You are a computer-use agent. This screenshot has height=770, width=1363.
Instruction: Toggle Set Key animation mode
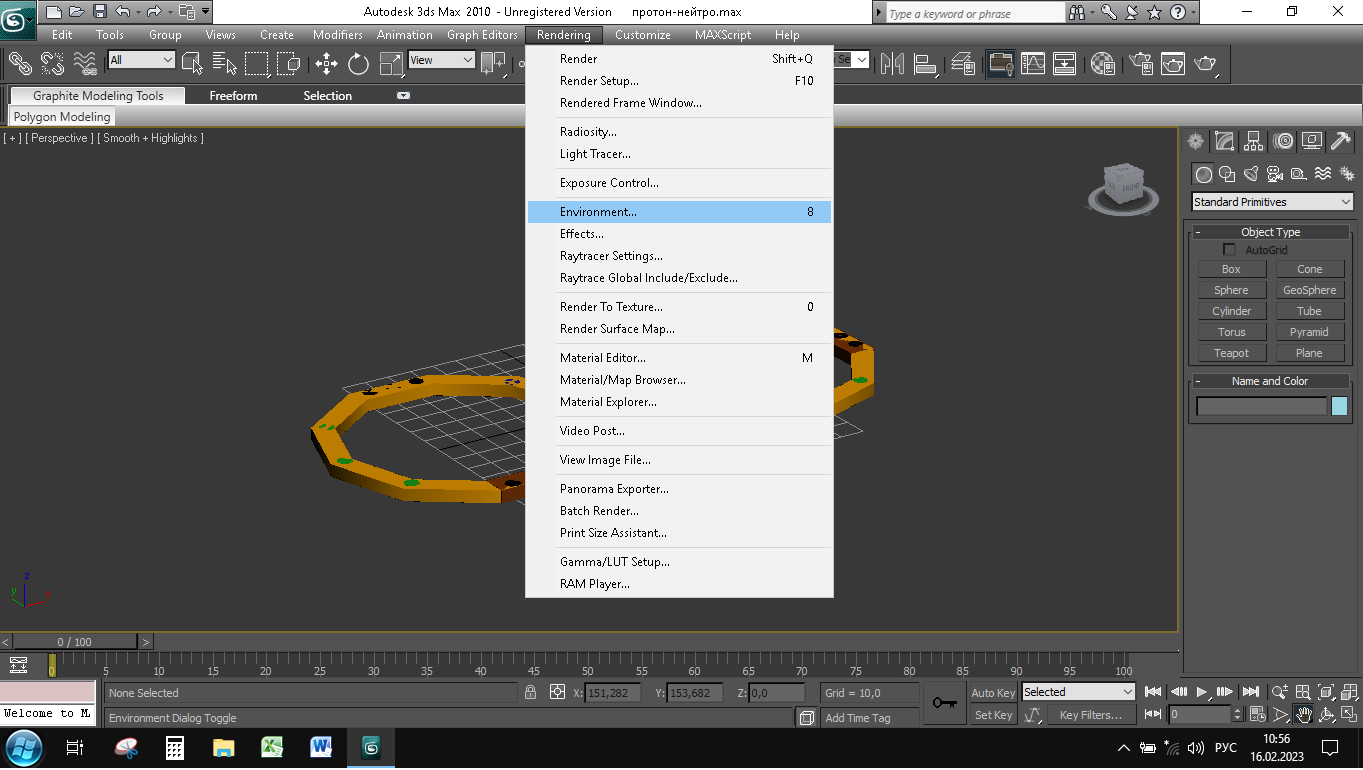tap(993, 715)
